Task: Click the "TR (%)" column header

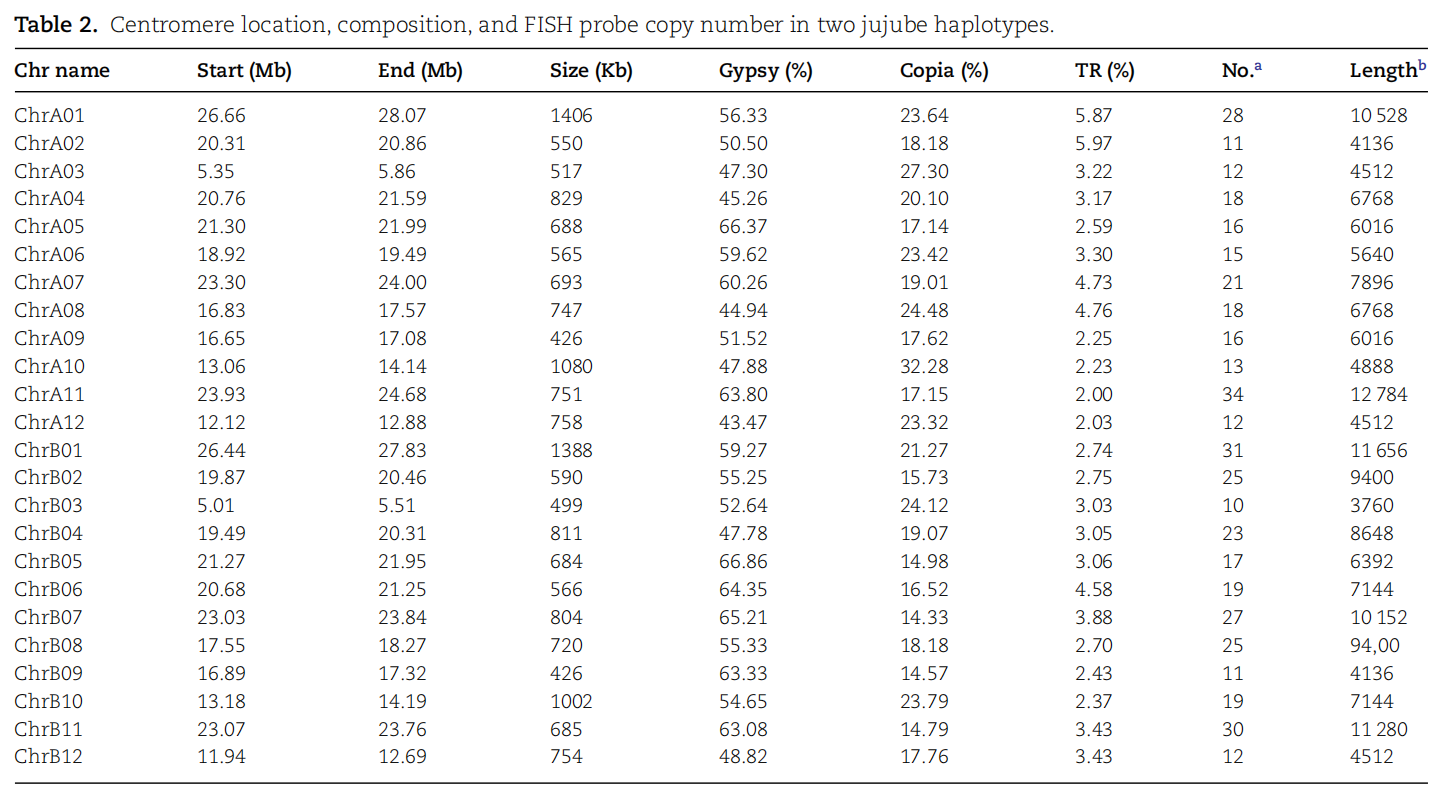Action: click(1104, 71)
